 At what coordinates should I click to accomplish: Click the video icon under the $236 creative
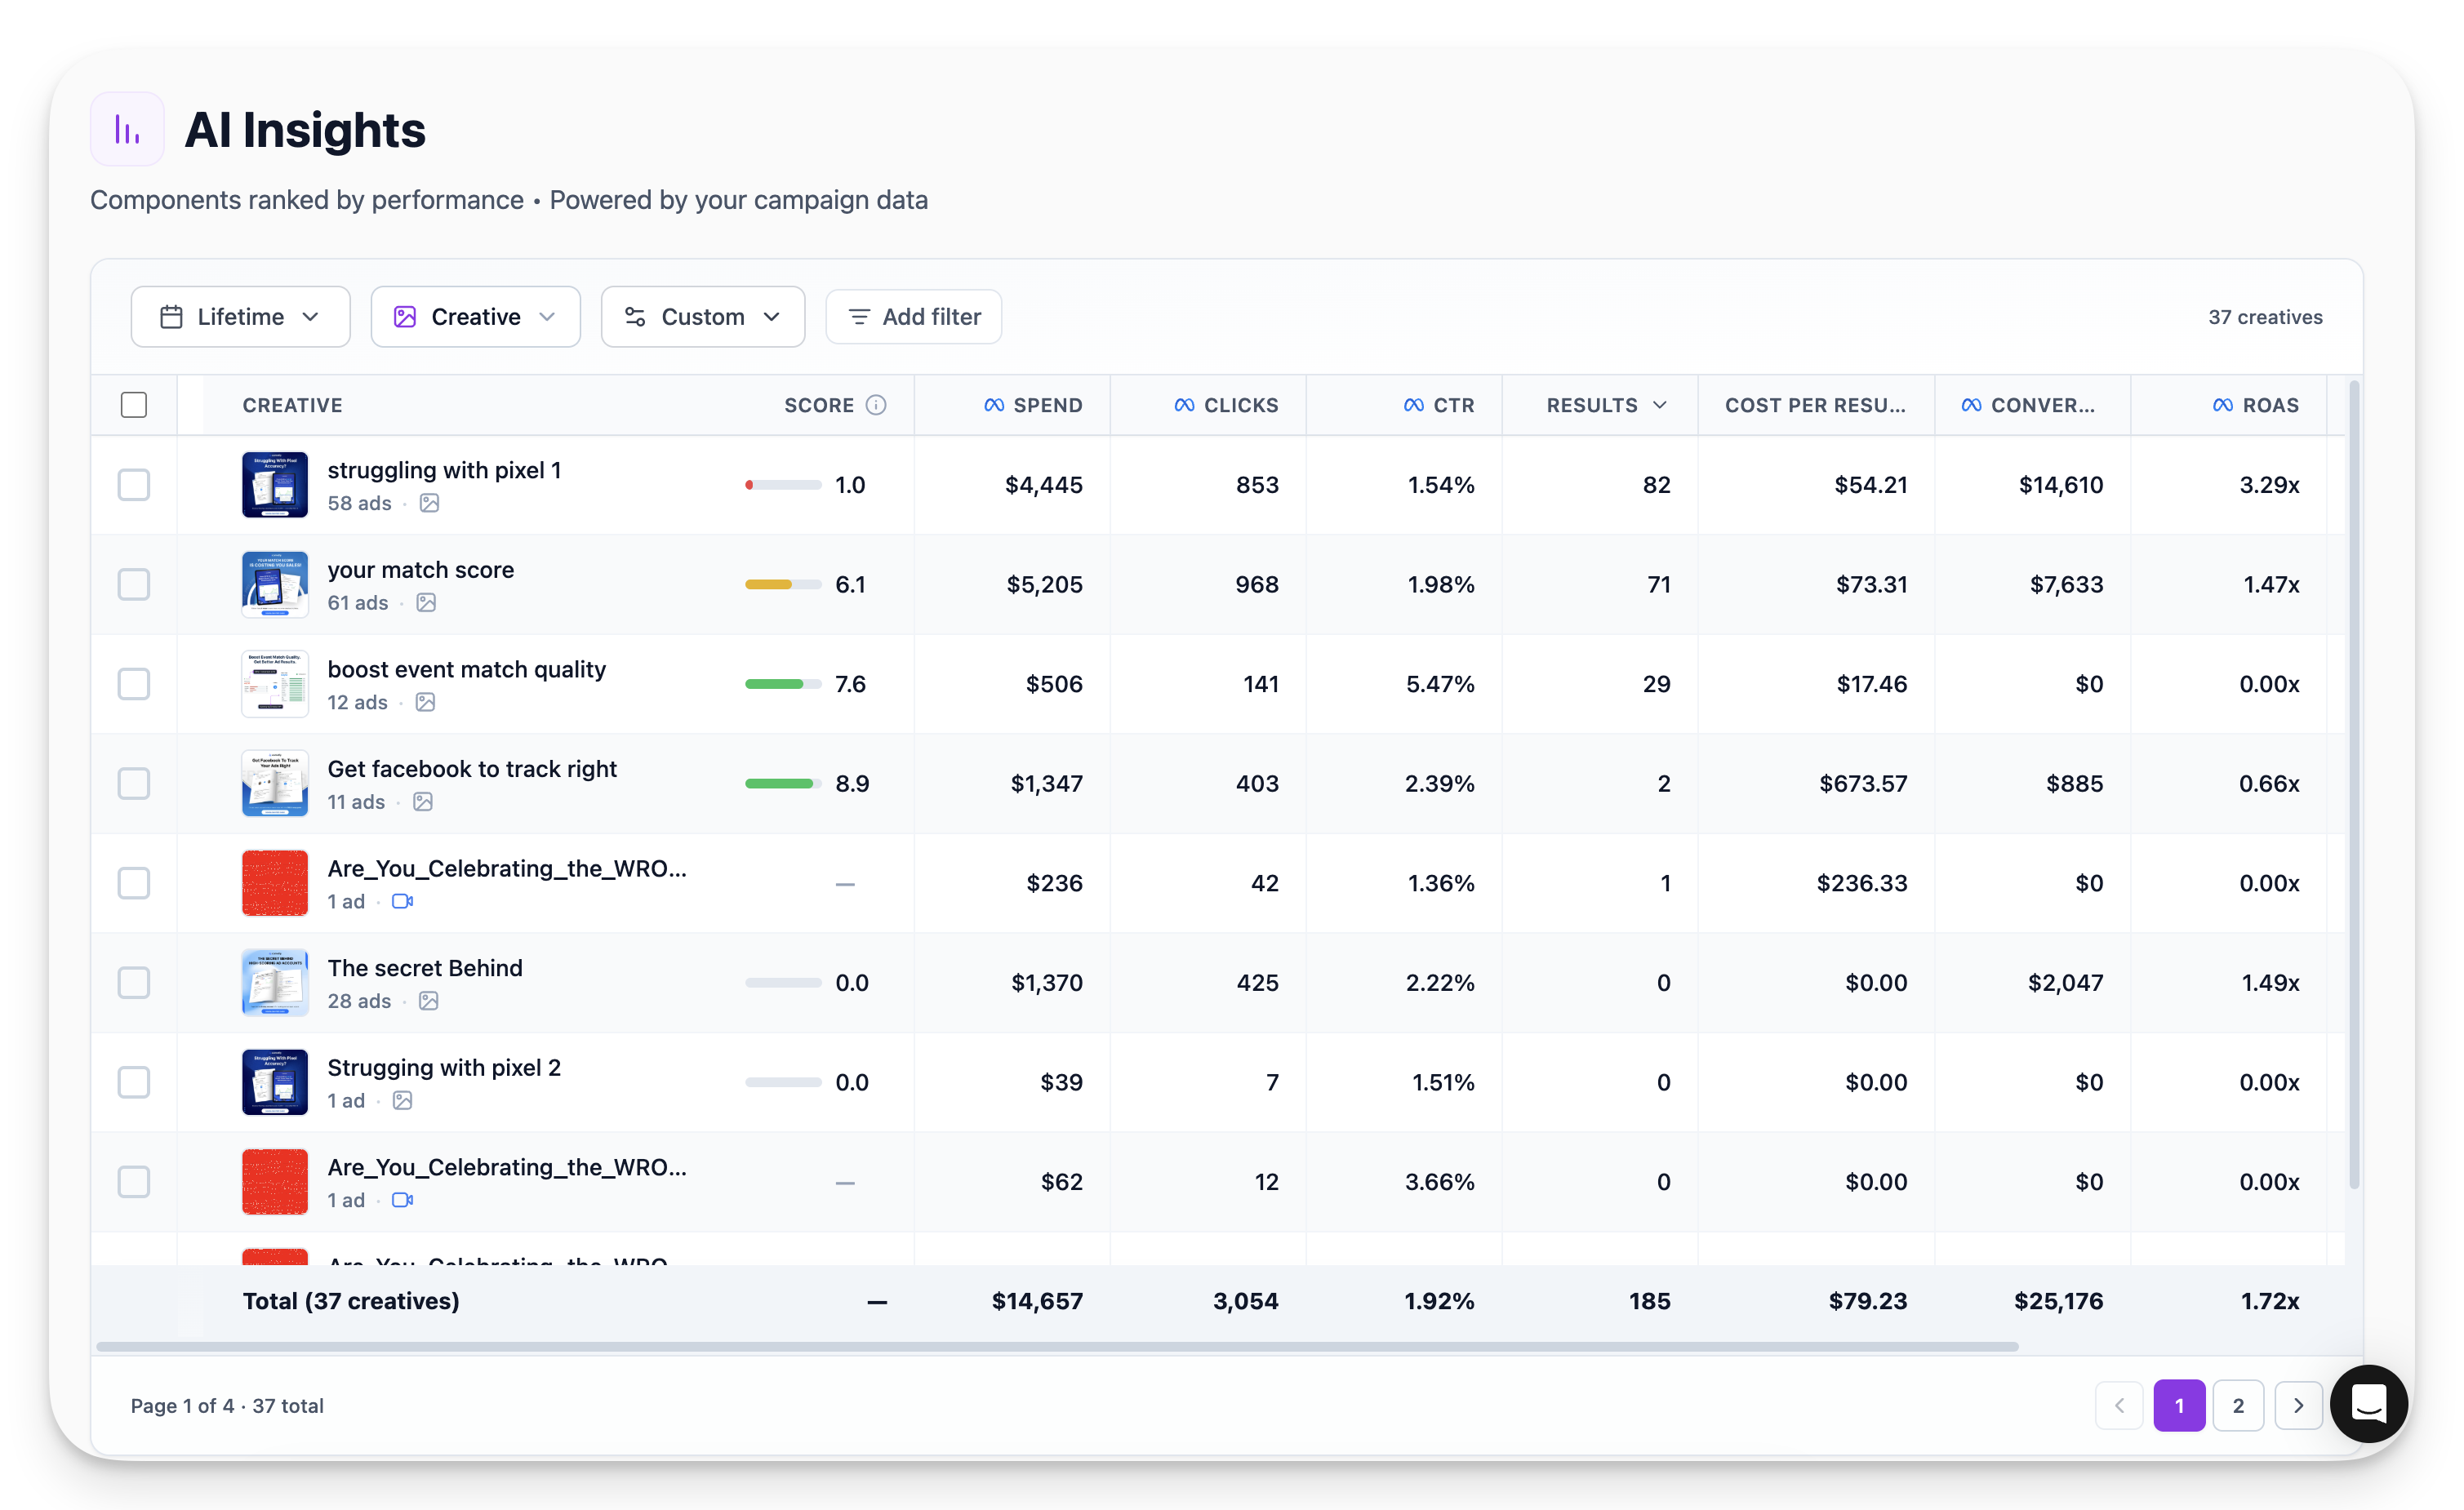pyautogui.click(x=402, y=902)
